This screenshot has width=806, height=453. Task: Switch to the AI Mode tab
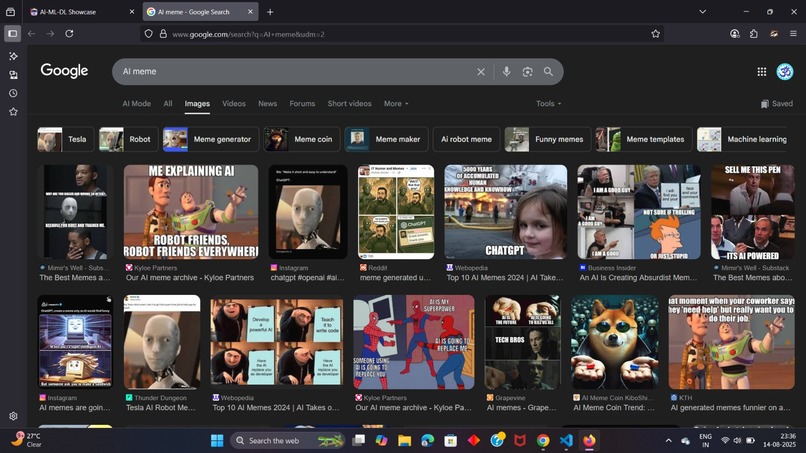point(137,103)
